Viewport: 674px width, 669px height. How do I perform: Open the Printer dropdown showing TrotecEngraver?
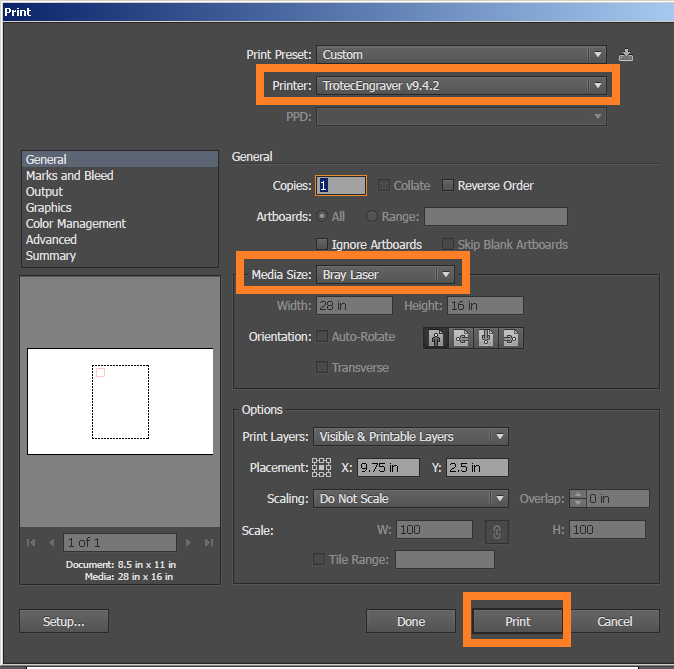click(x=461, y=86)
